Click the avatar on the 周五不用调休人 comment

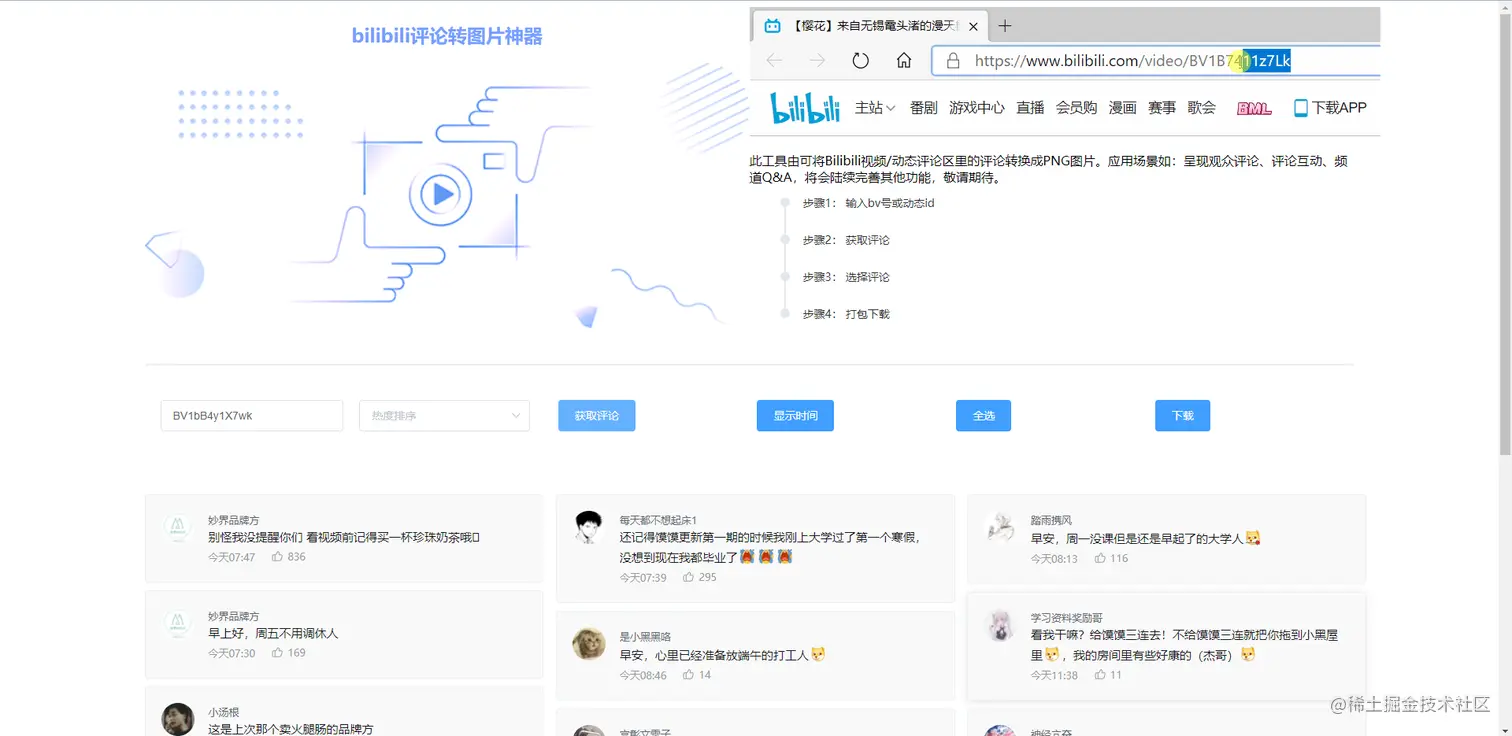pyautogui.click(x=178, y=624)
